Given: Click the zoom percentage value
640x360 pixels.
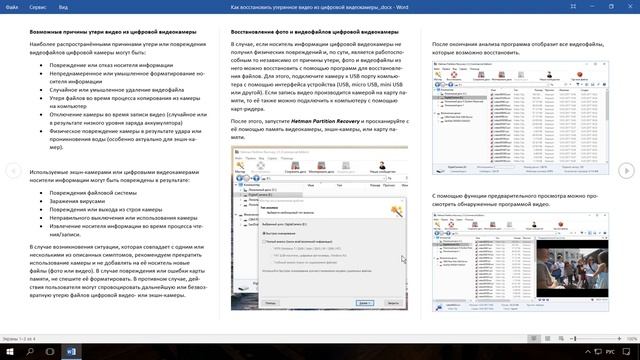Looking at the screenshot, I should [632, 339].
